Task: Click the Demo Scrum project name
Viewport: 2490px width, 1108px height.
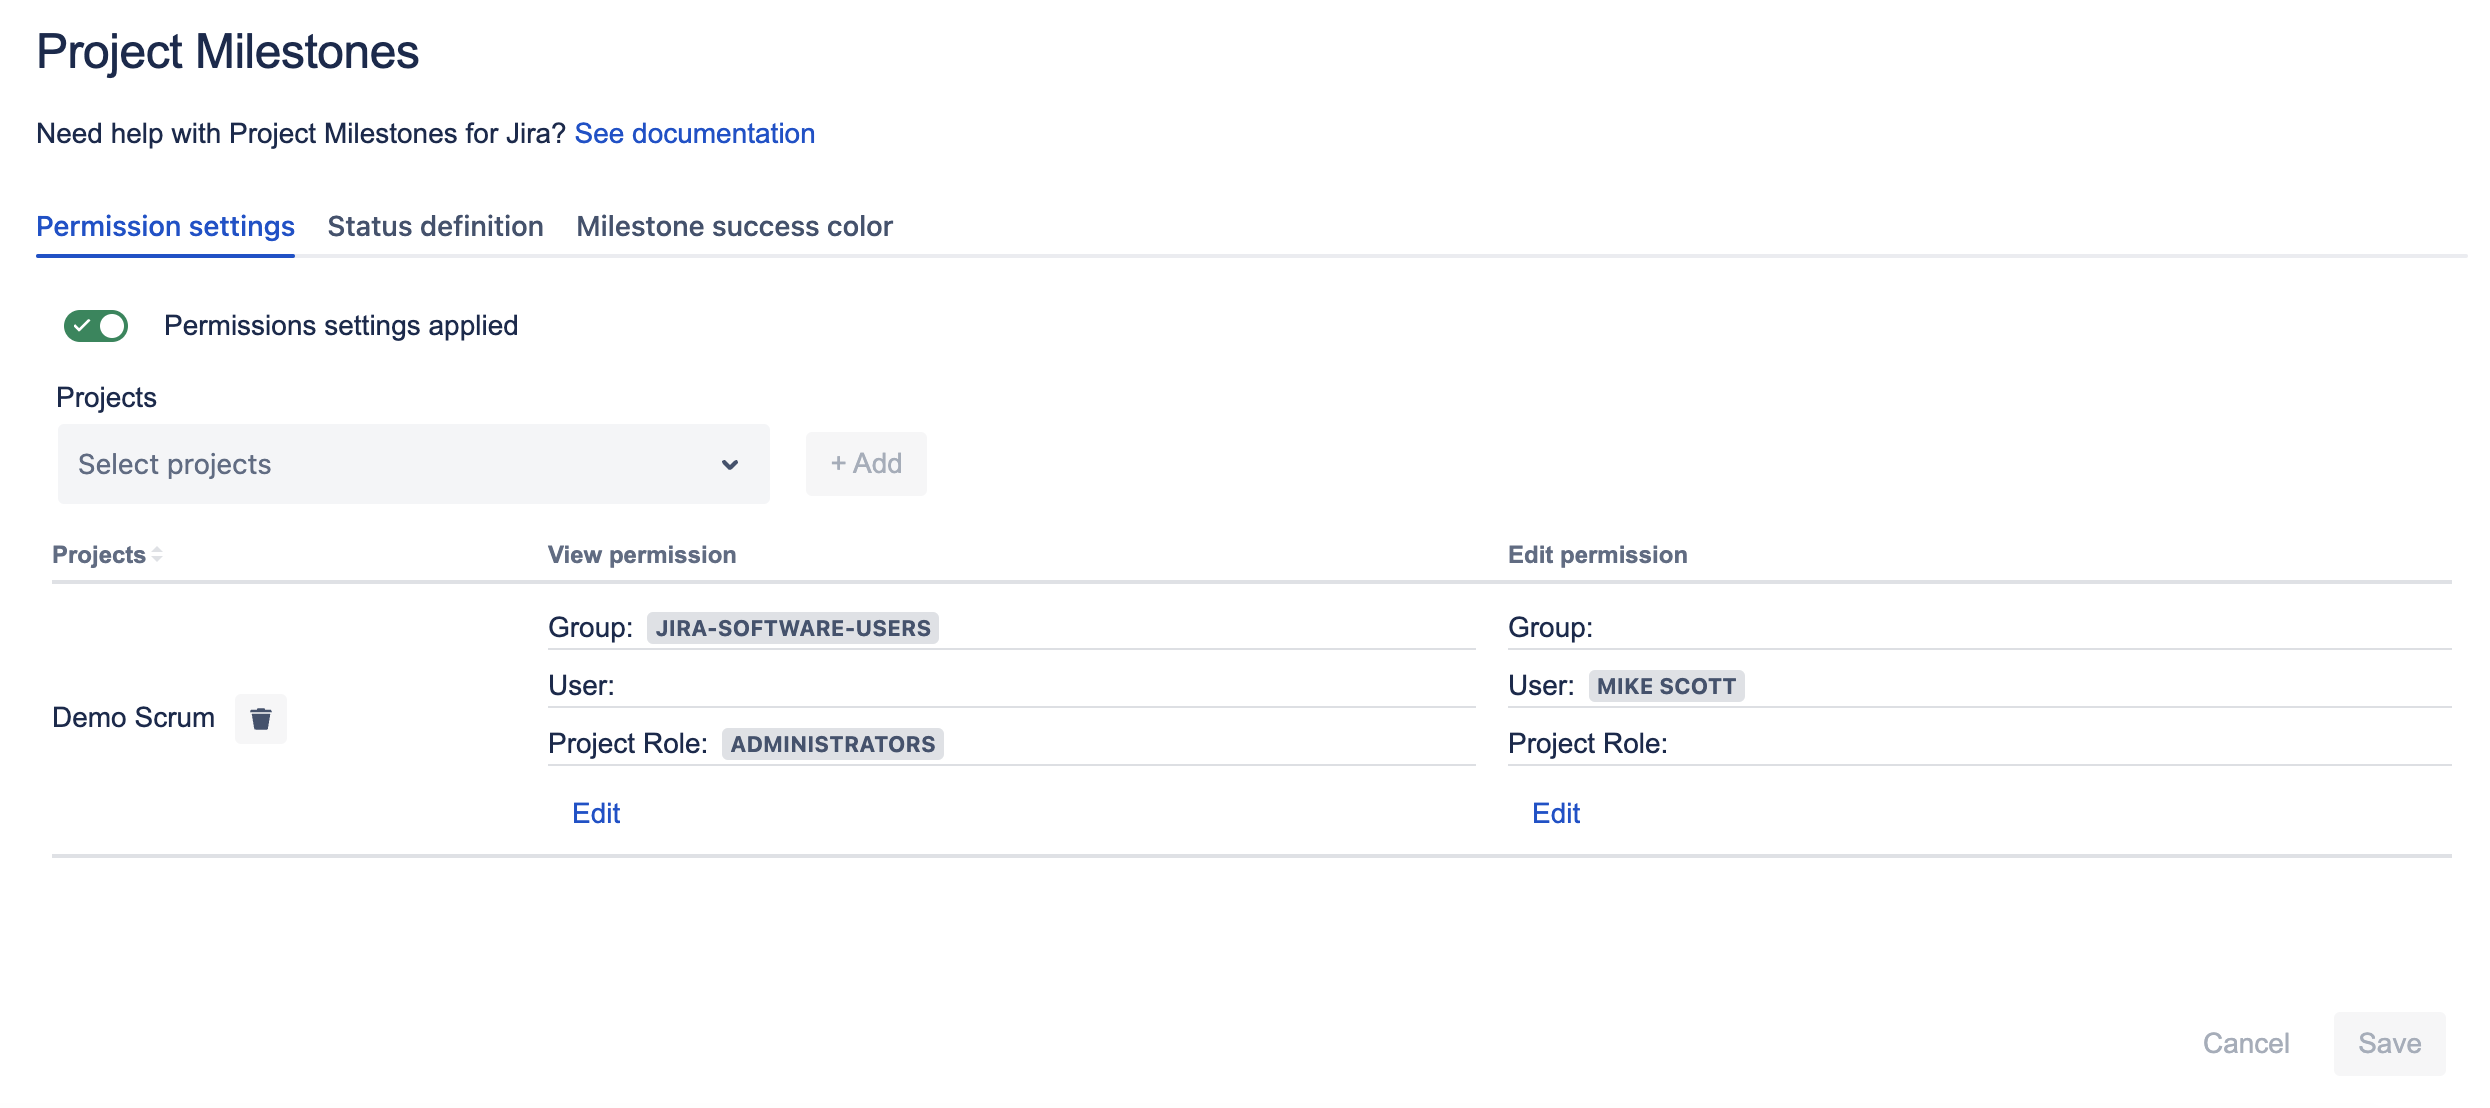Action: [133, 717]
